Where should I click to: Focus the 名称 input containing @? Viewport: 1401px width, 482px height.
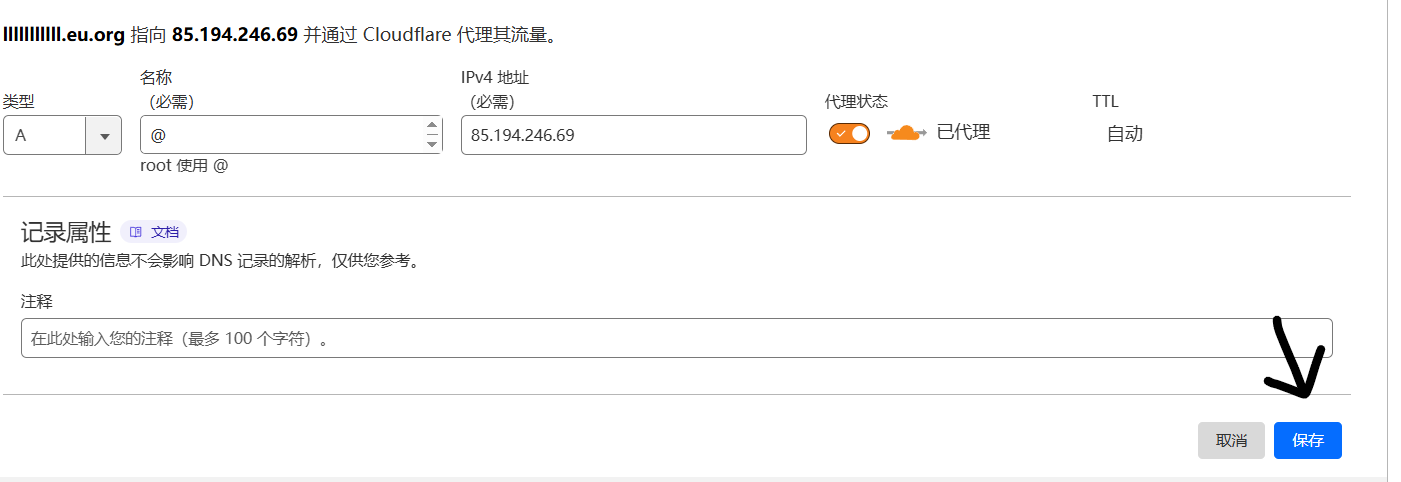pyautogui.click(x=291, y=135)
